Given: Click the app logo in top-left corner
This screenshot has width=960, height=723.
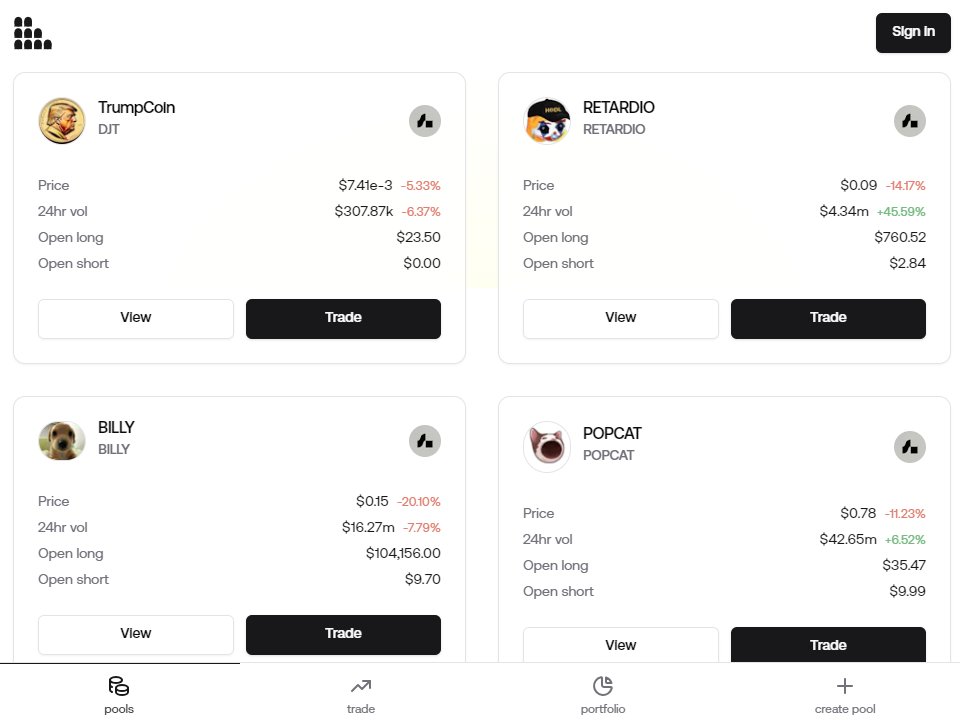Looking at the screenshot, I should point(33,33).
